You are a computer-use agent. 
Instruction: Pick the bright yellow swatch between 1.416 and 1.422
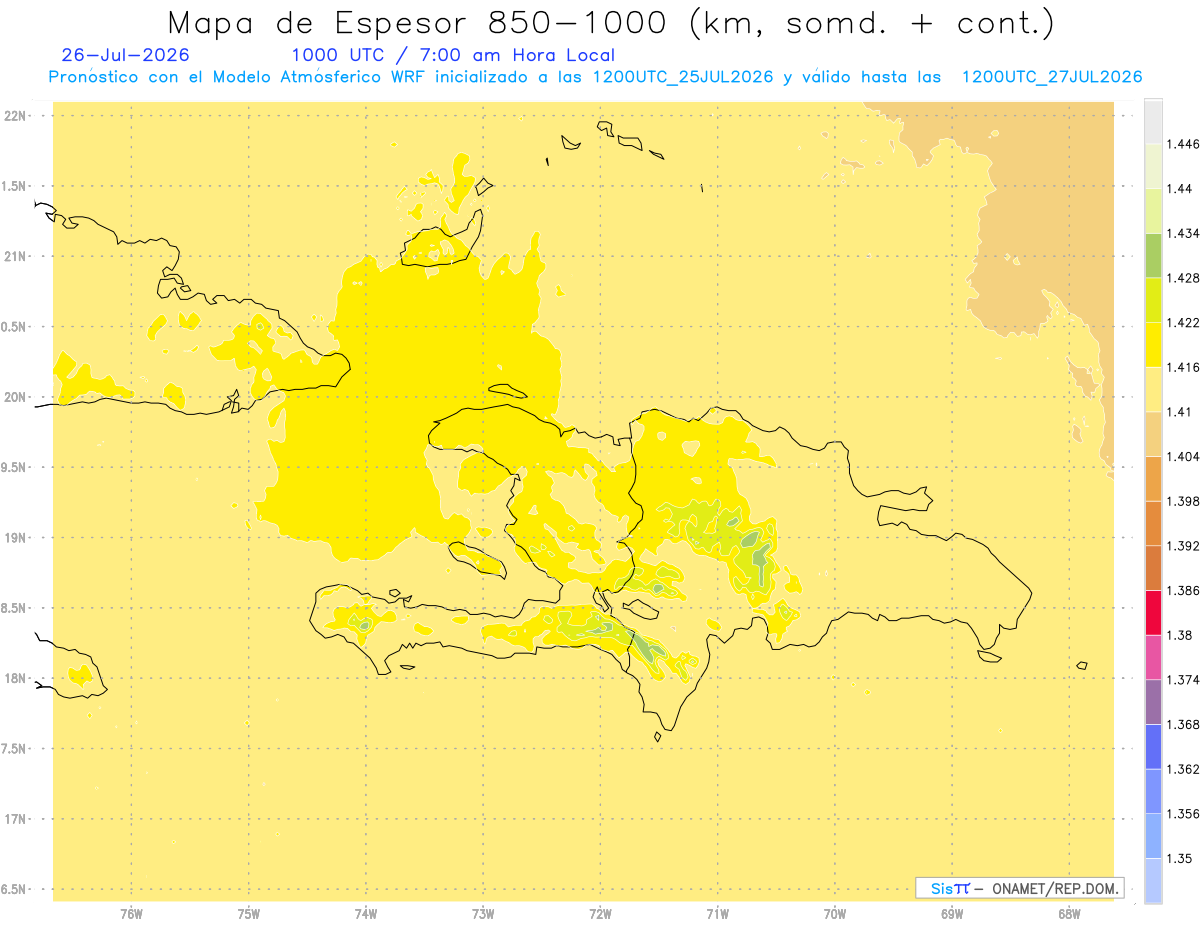[1153, 345]
